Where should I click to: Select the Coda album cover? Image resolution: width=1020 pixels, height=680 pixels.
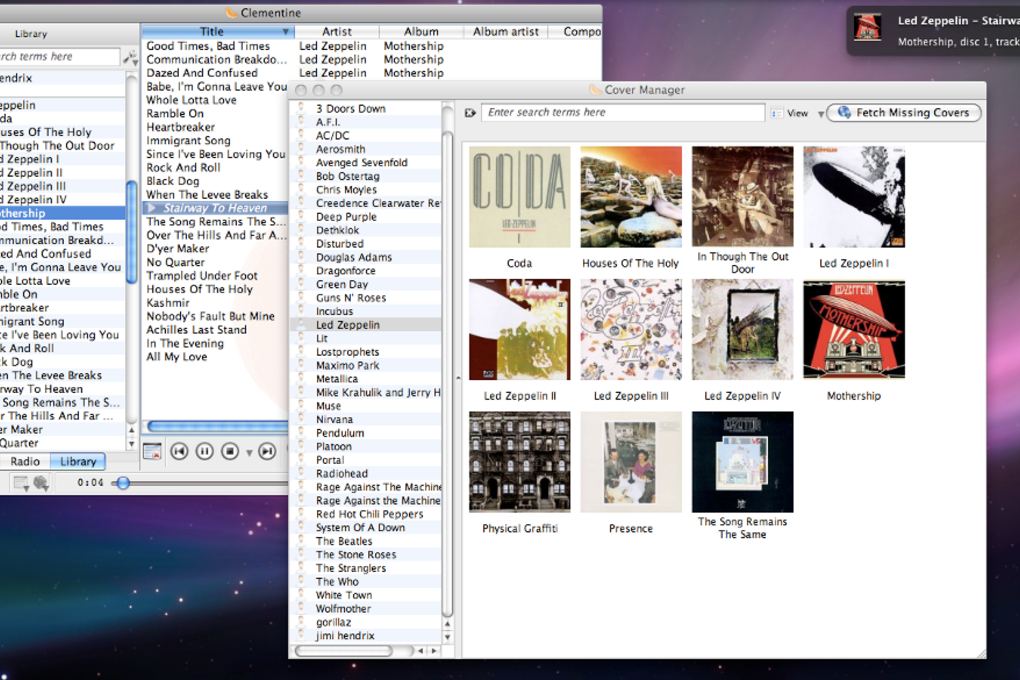[519, 197]
